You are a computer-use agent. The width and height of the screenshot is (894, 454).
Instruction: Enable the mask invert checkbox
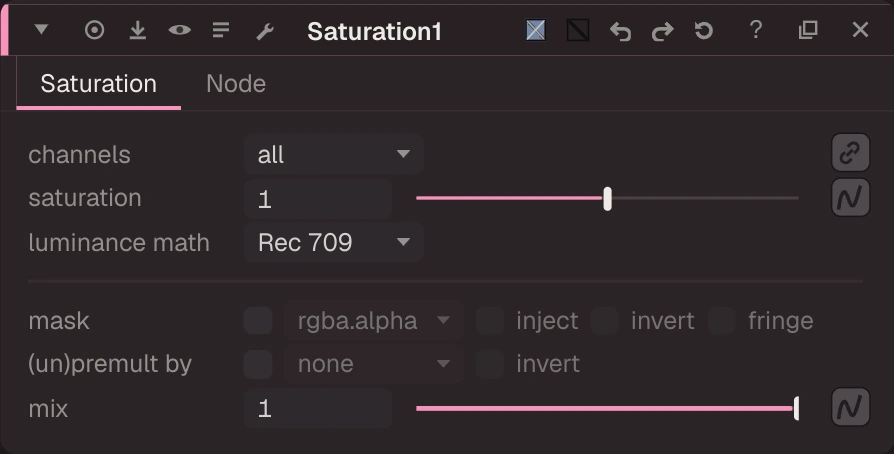605,321
